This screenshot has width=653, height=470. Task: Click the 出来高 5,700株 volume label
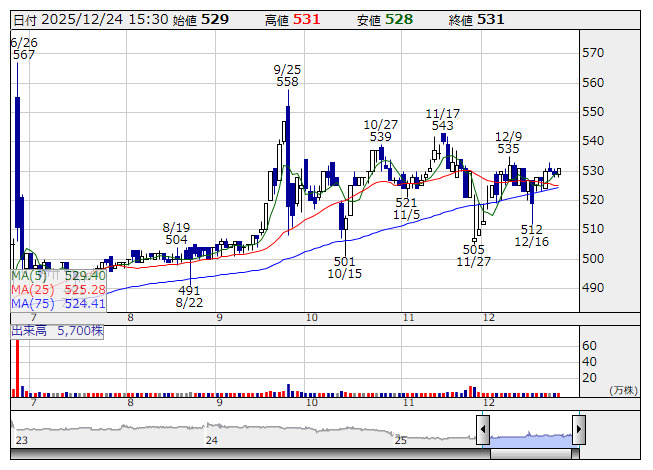(x=57, y=331)
